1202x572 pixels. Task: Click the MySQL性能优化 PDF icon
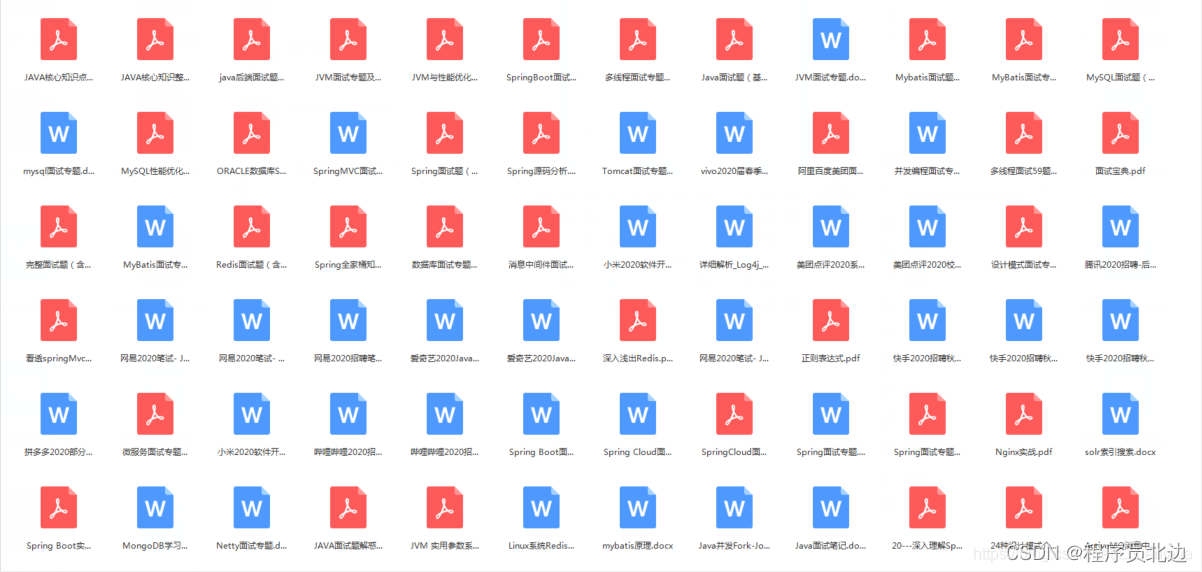click(x=155, y=133)
